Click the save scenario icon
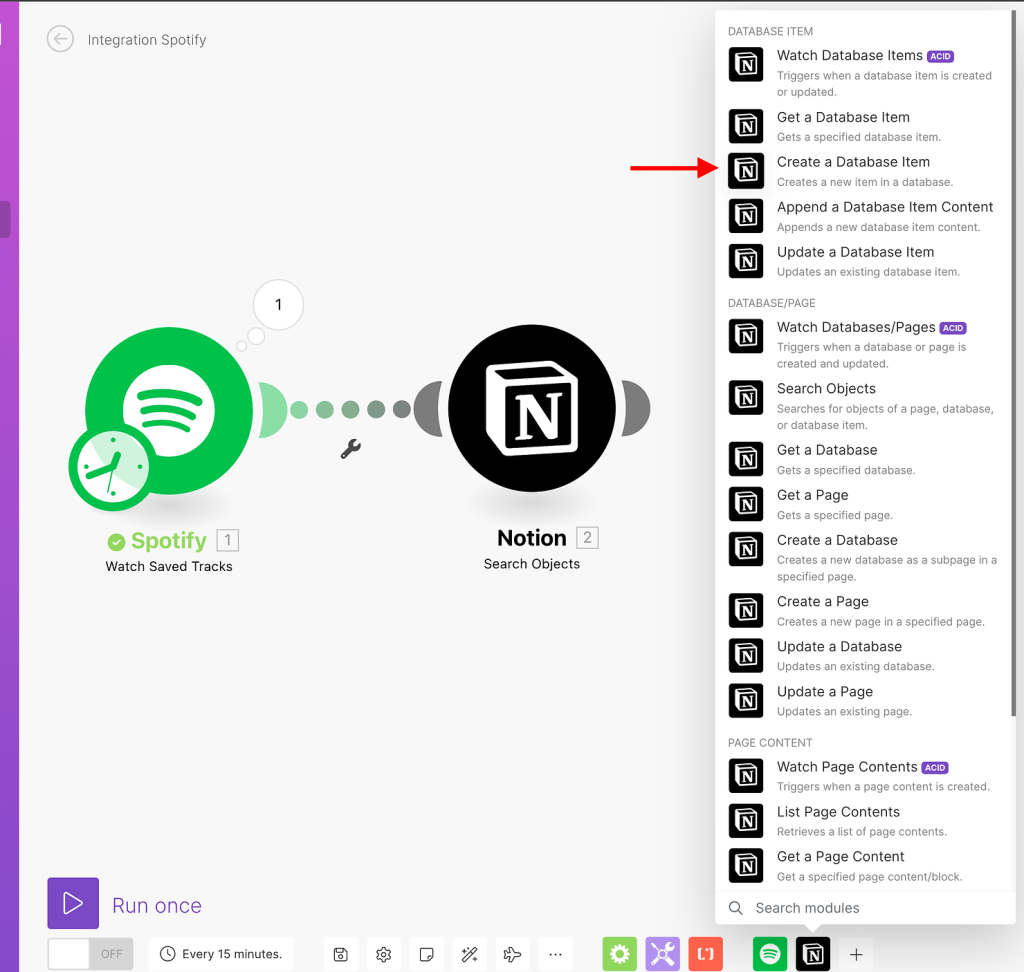 [x=340, y=954]
